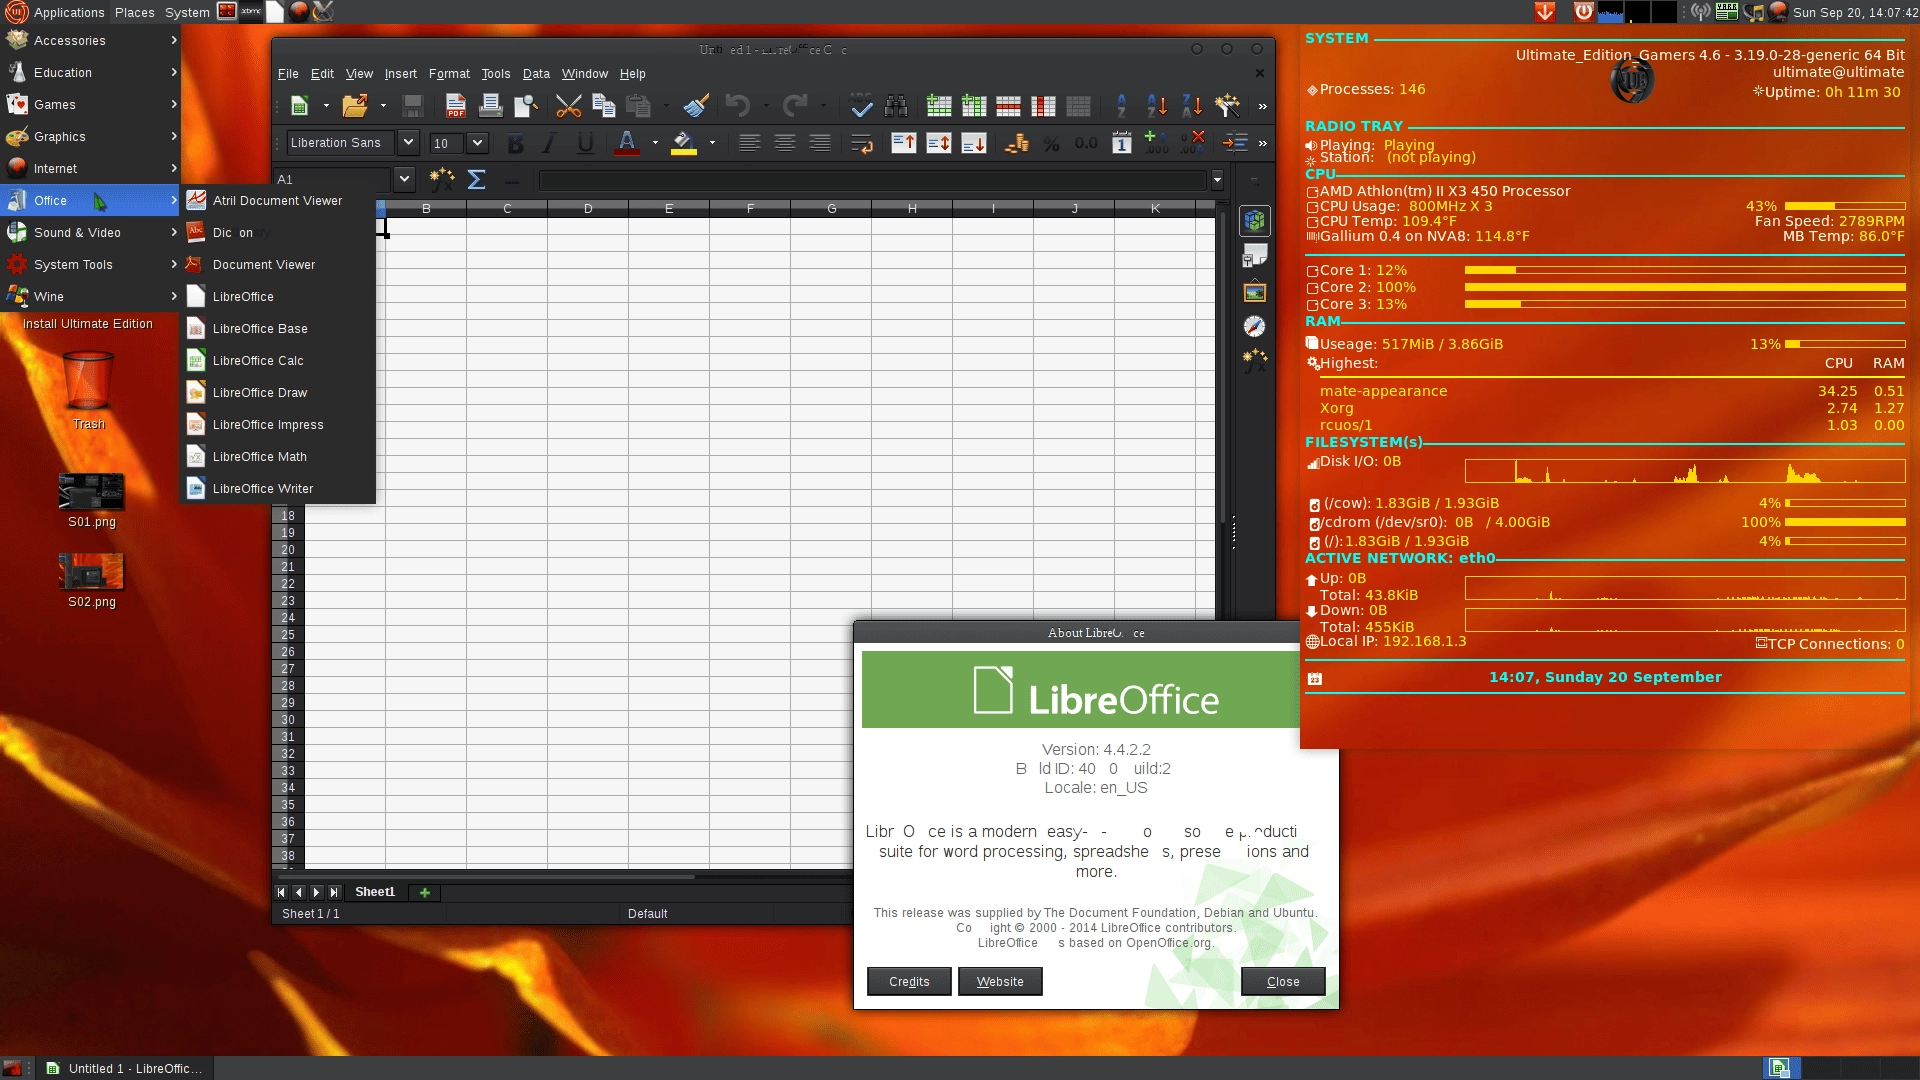The height and width of the screenshot is (1080, 1920).
Task: Click the Sort Ascending icon
Action: (x=1157, y=106)
